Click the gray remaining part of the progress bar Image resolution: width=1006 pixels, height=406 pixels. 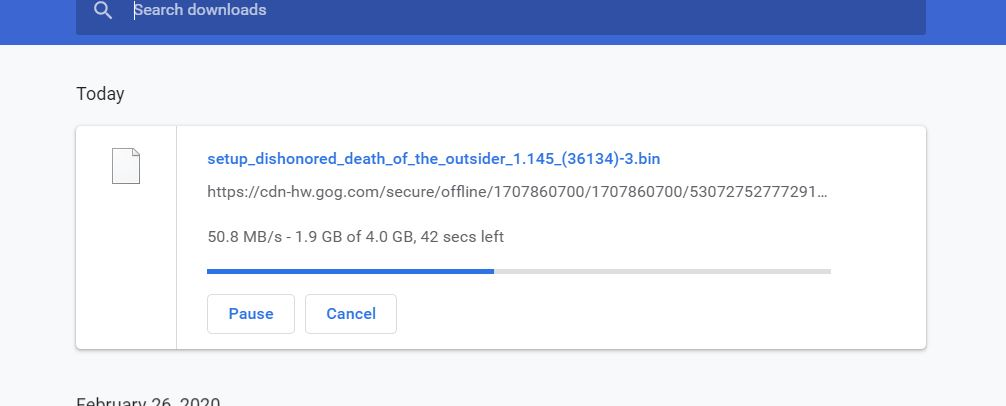click(x=662, y=271)
